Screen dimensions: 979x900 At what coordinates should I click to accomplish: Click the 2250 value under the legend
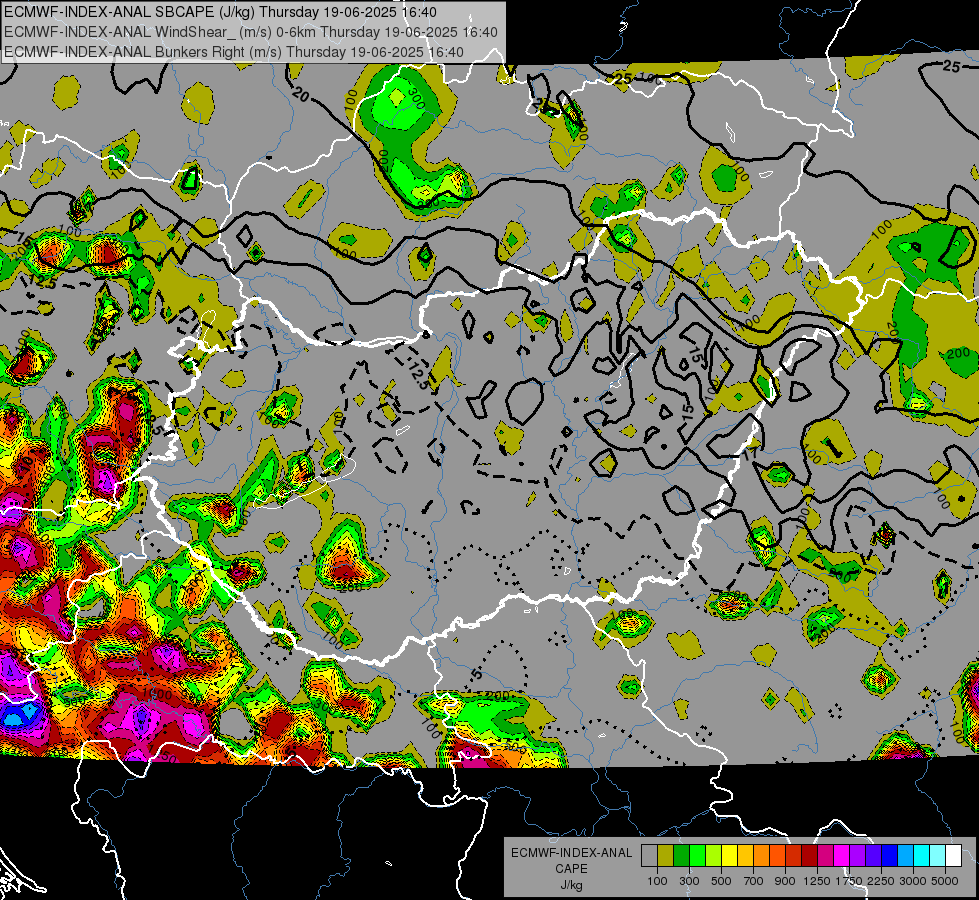pyautogui.click(x=881, y=881)
